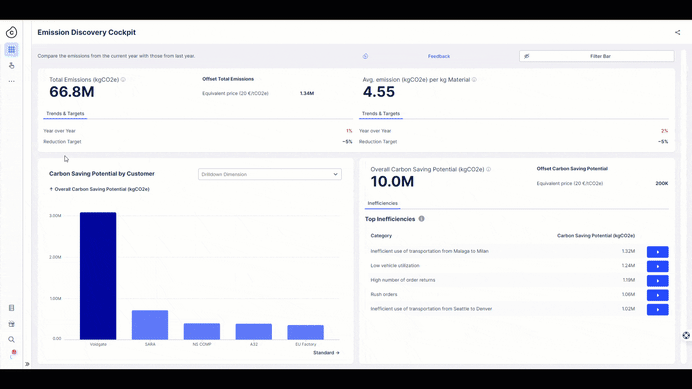Click the Filter Bar button
Viewport: 692px width, 389px height.
[597, 56]
